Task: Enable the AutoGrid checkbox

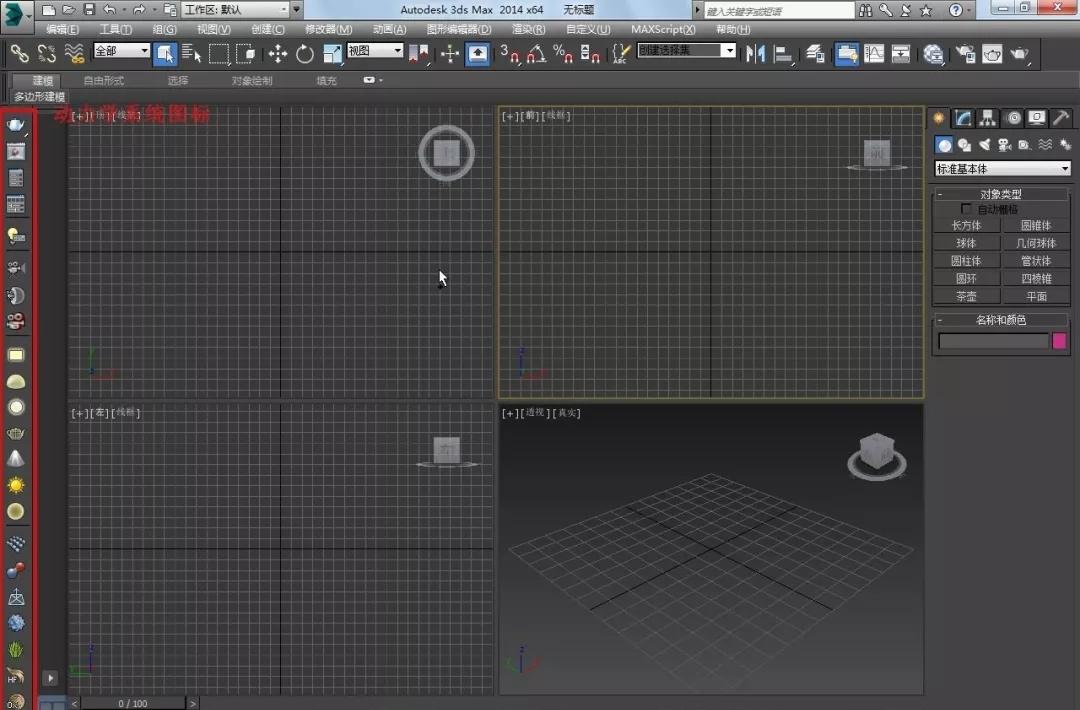Action: point(967,208)
